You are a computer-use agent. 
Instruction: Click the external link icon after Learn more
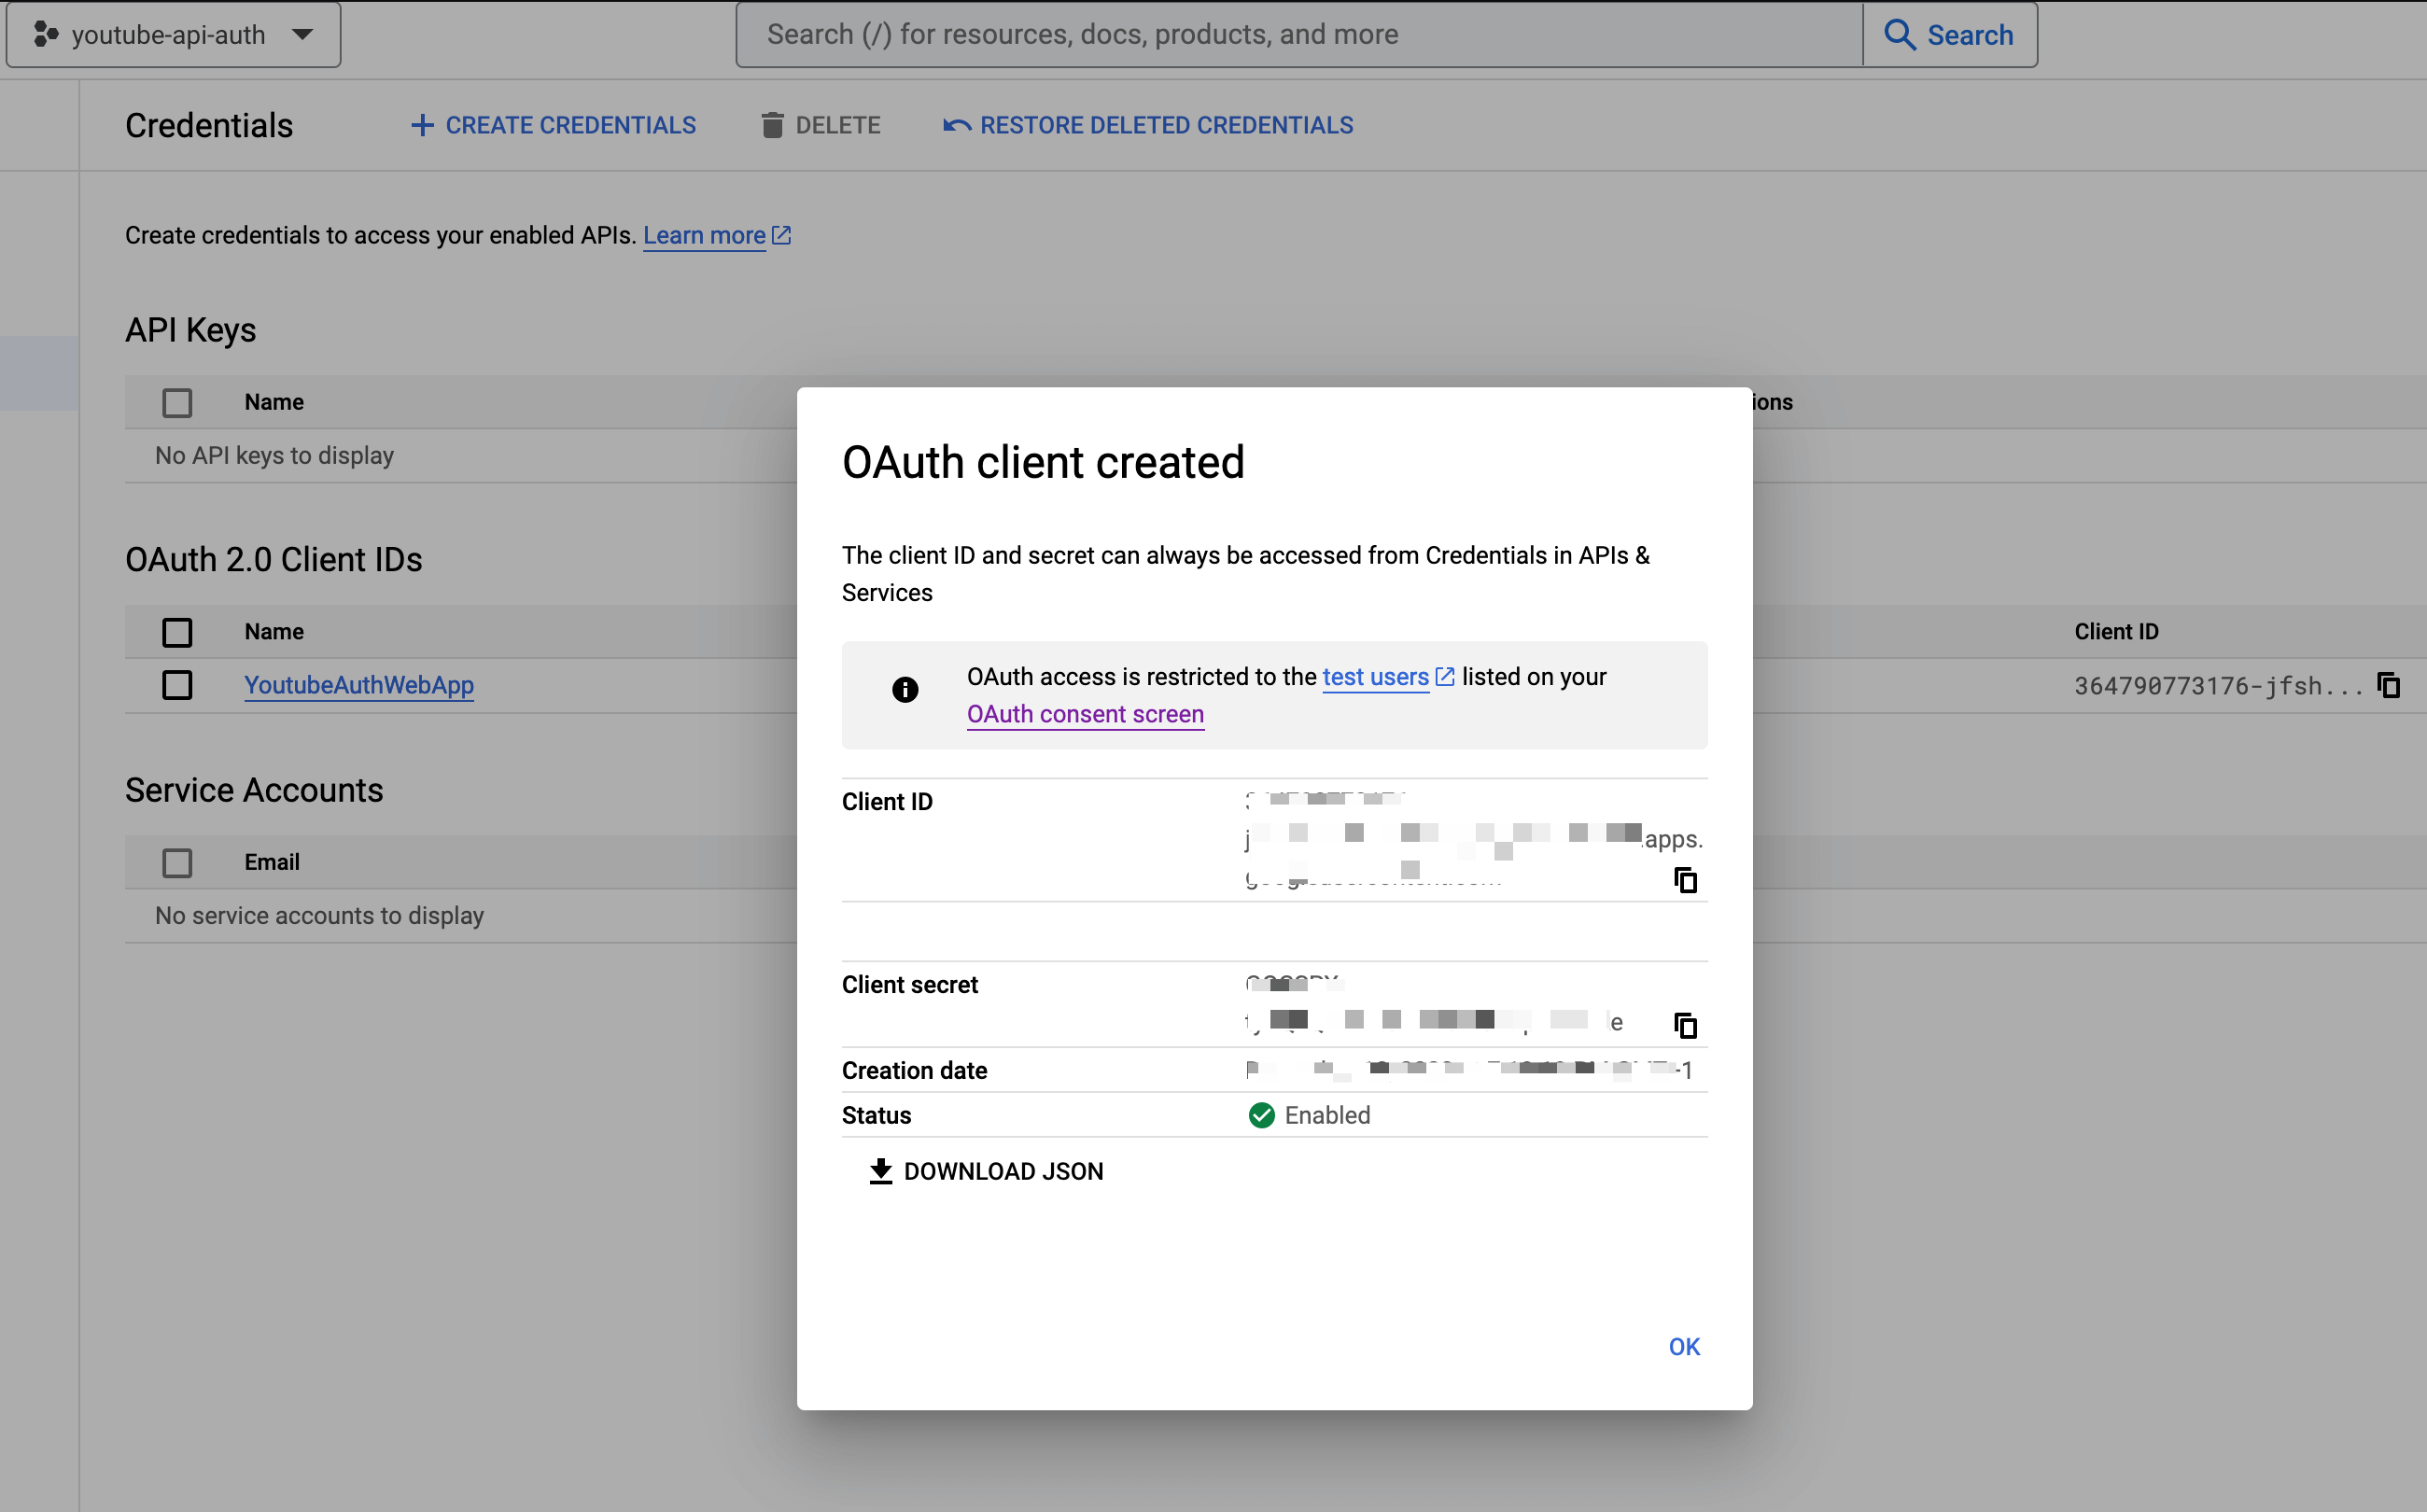pyautogui.click(x=781, y=234)
